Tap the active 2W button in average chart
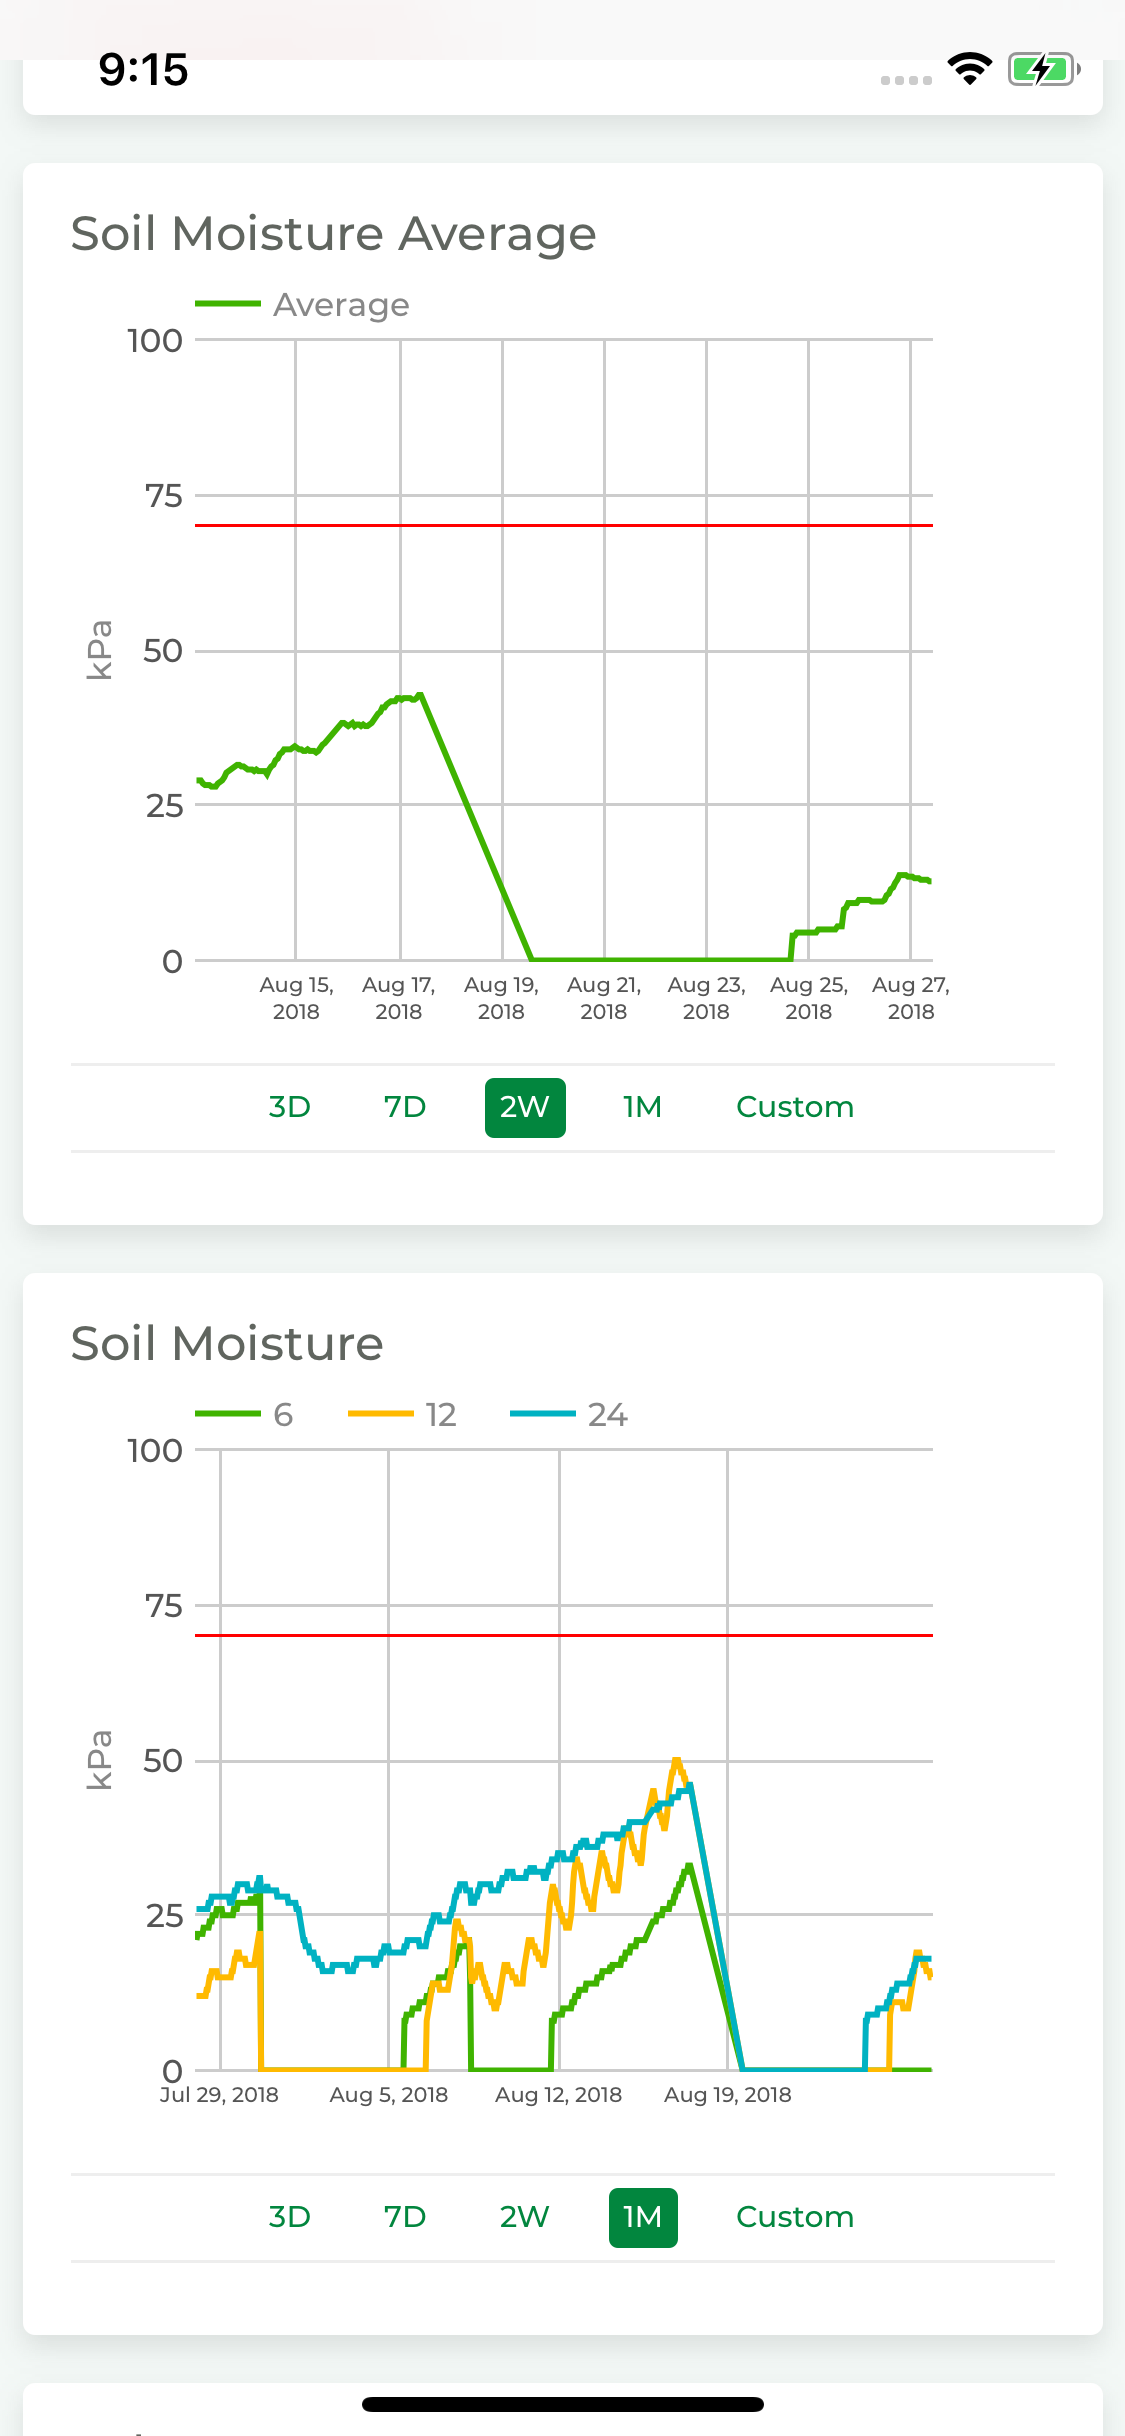Viewport: 1125px width, 2436px height. tap(525, 1107)
